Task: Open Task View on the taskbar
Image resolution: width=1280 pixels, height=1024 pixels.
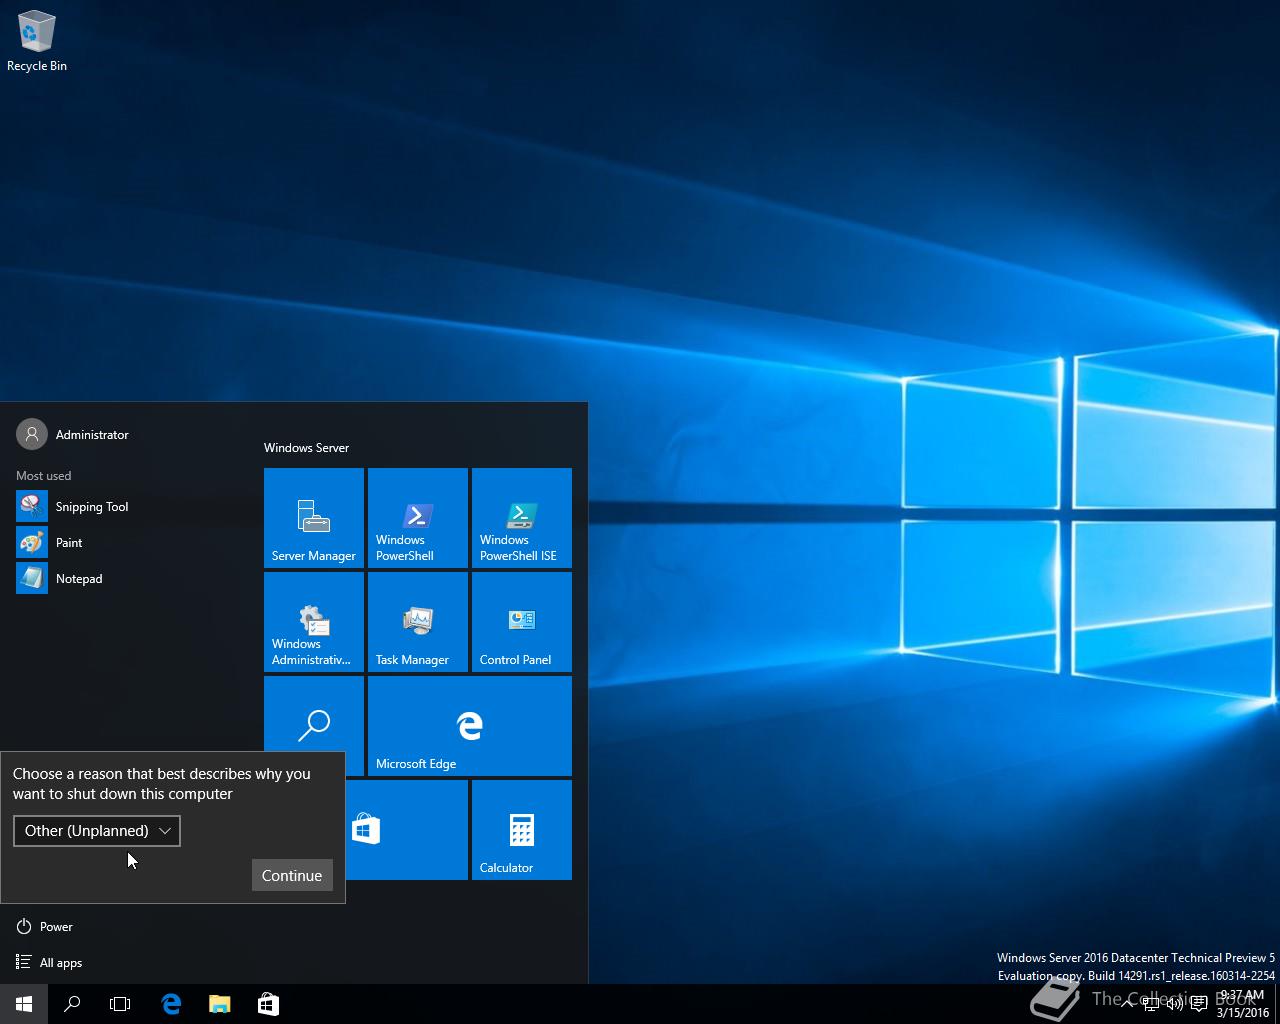Action: [120, 1004]
